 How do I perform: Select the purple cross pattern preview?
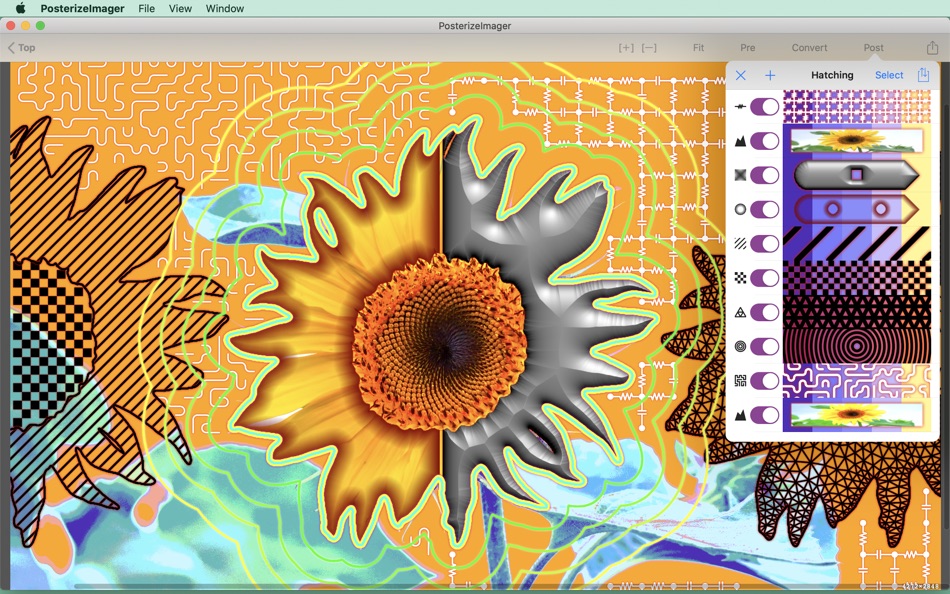[857, 107]
